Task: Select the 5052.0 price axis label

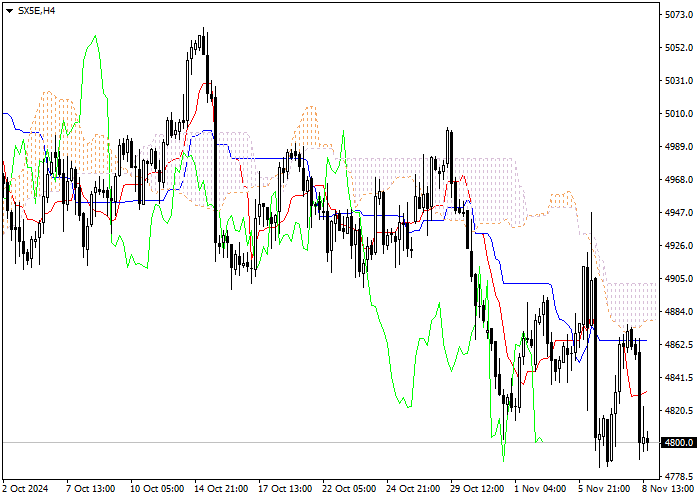Action: click(679, 48)
